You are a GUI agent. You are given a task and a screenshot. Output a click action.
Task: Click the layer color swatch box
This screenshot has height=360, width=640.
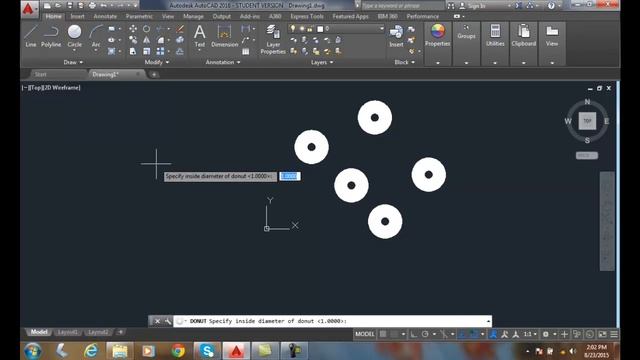point(320,29)
